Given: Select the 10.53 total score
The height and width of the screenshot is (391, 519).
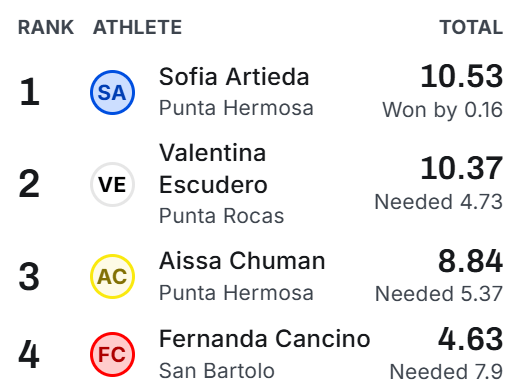Looking at the screenshot, I should click(462, 77).
